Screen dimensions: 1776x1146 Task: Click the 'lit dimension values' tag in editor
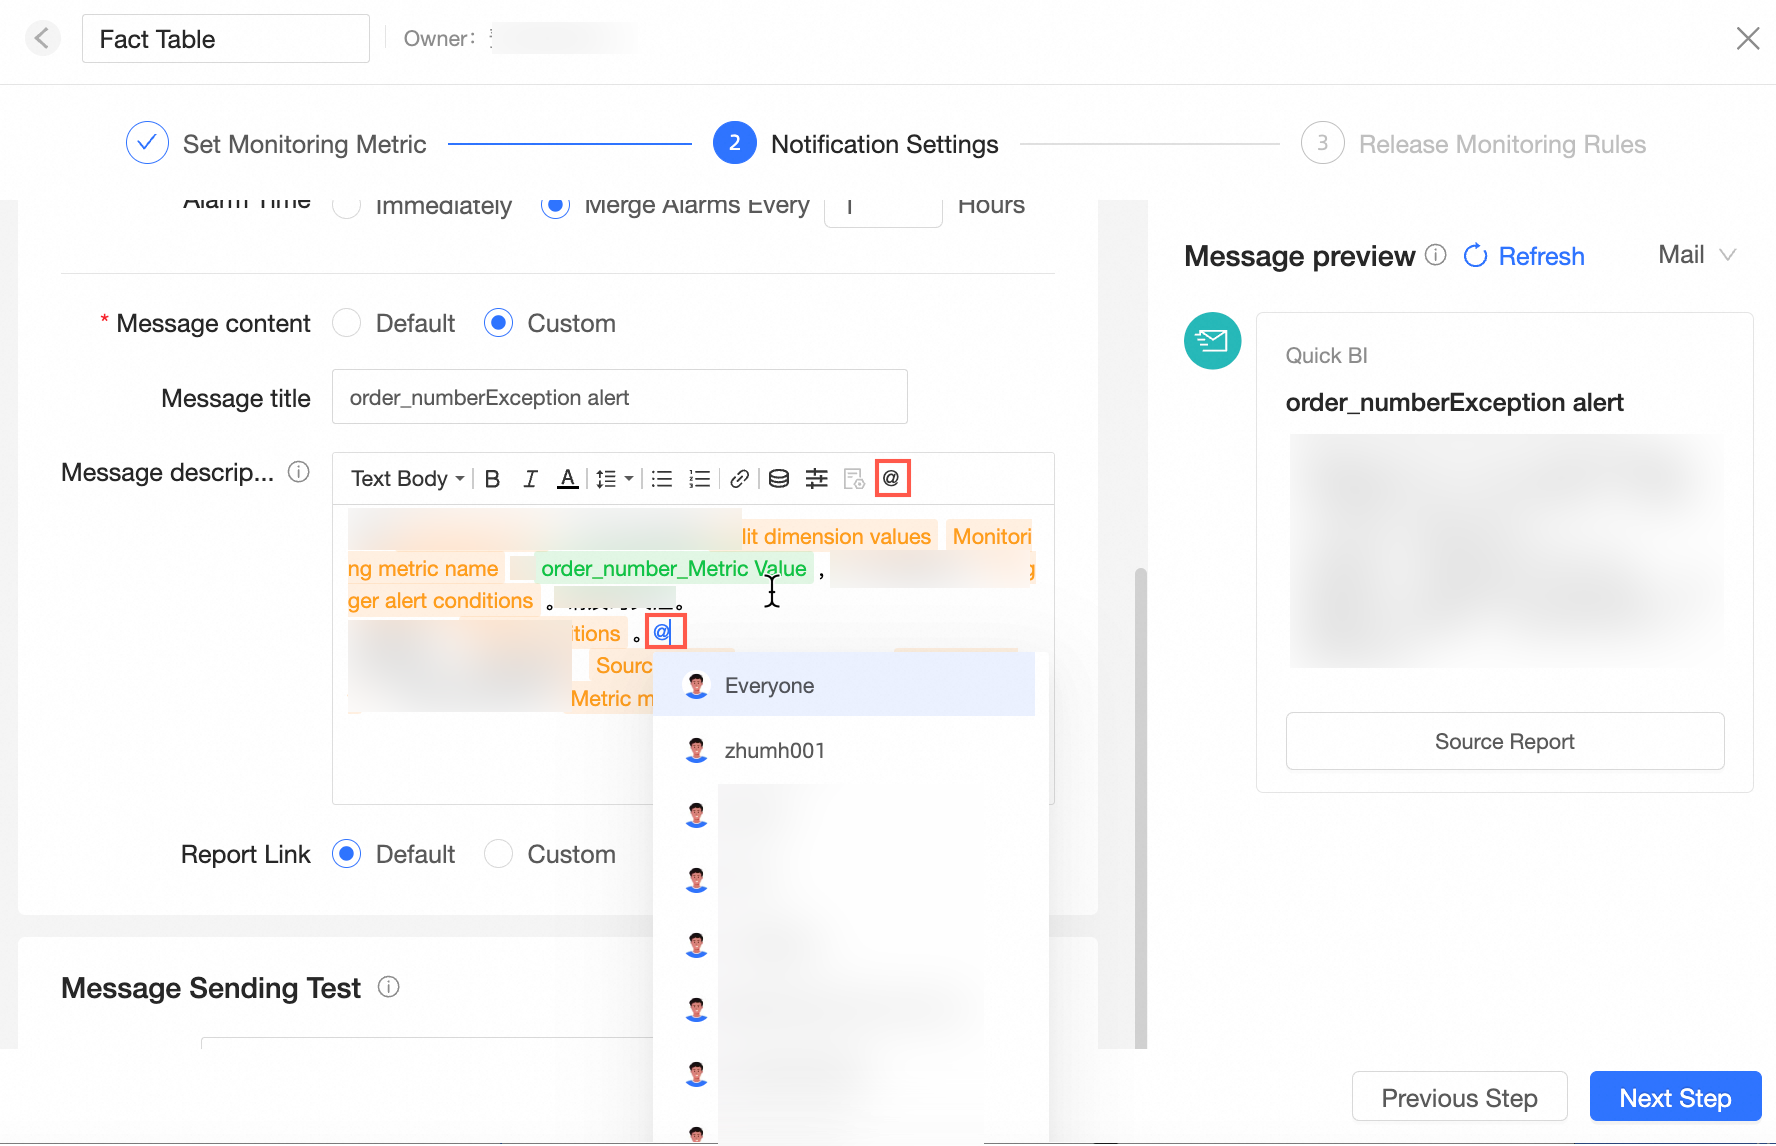(836, 536)
